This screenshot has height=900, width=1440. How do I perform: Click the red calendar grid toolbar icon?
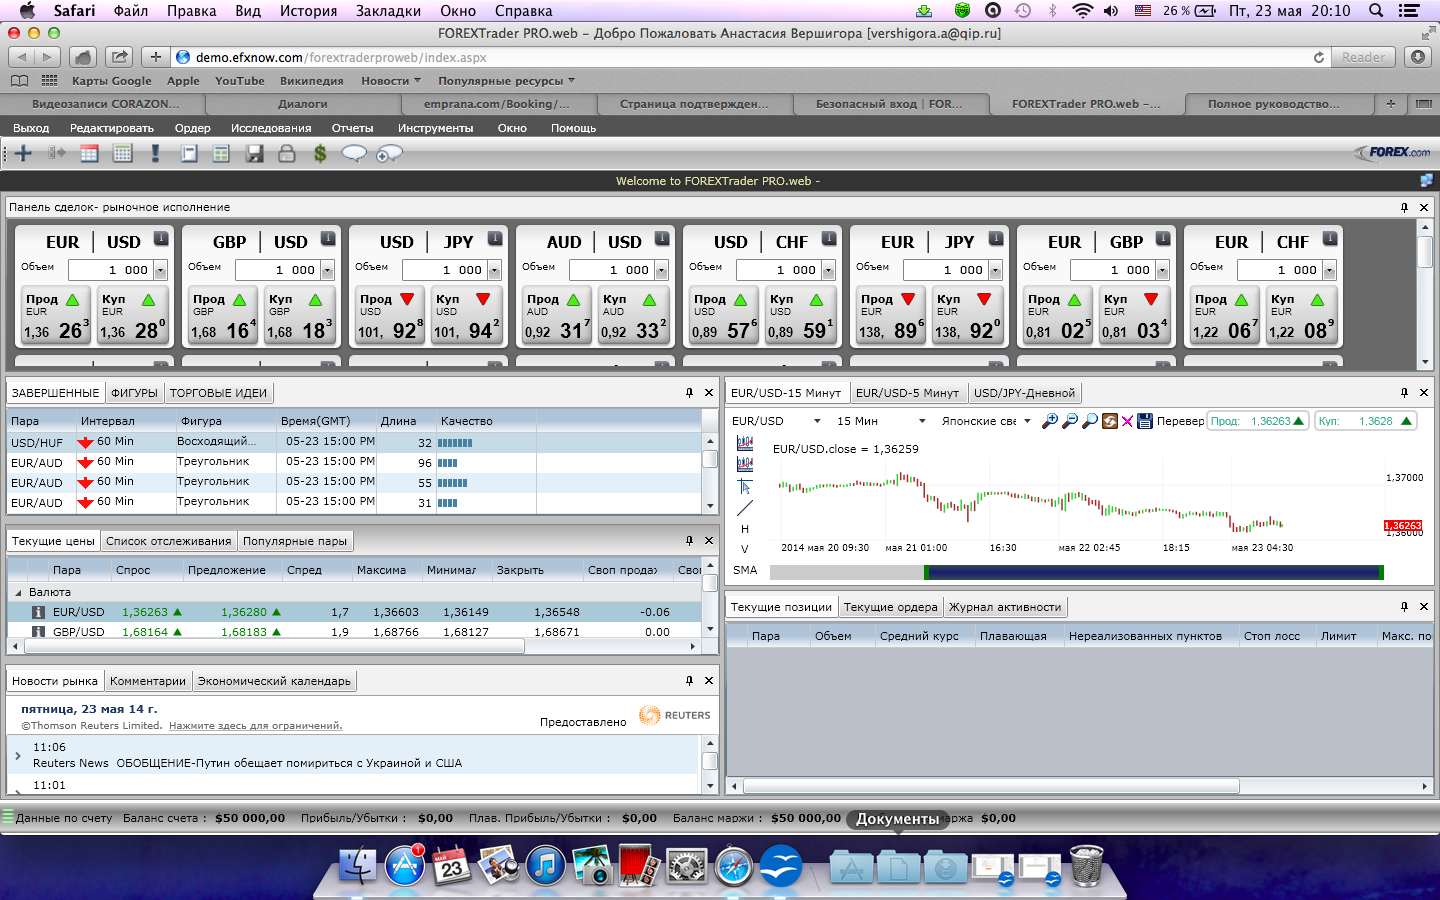point(90,153)
